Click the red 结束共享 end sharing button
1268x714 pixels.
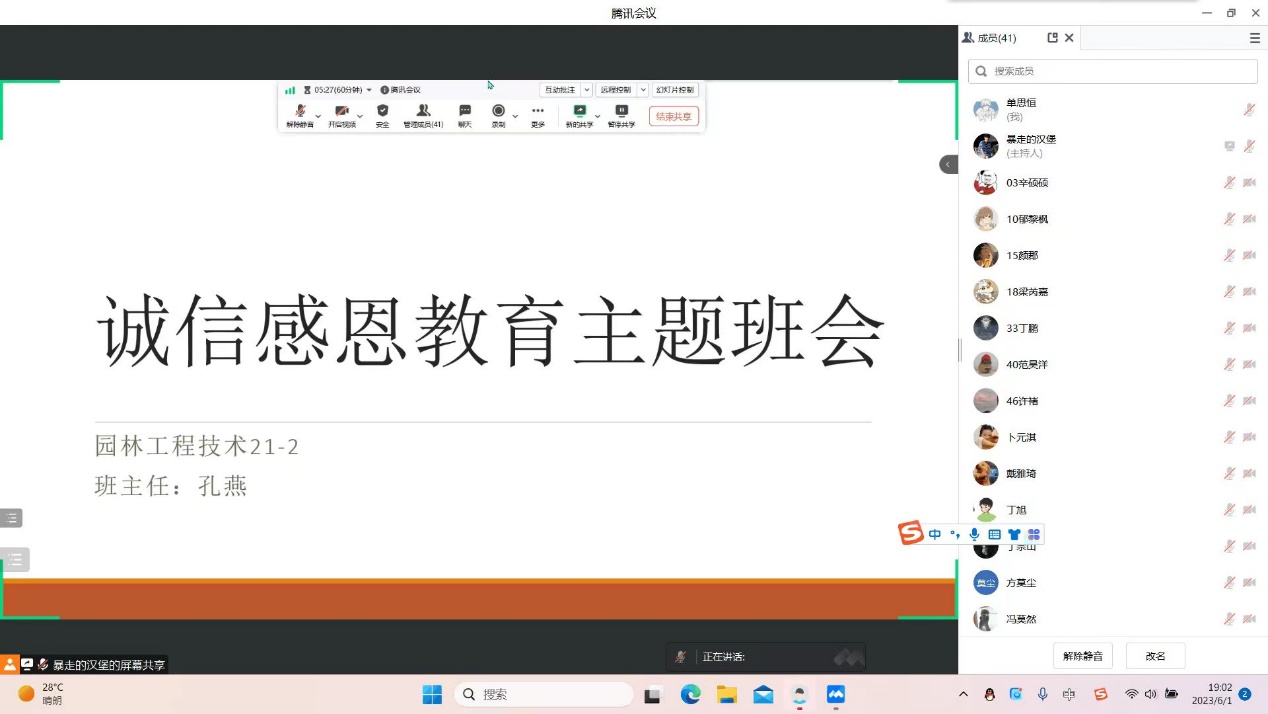pos(673,116)
